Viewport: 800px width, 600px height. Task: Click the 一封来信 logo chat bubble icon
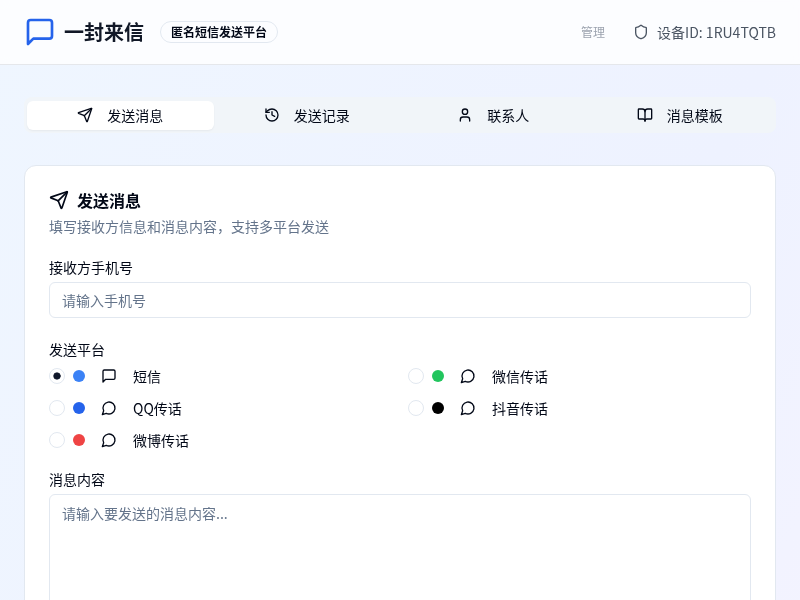point(40,32)
